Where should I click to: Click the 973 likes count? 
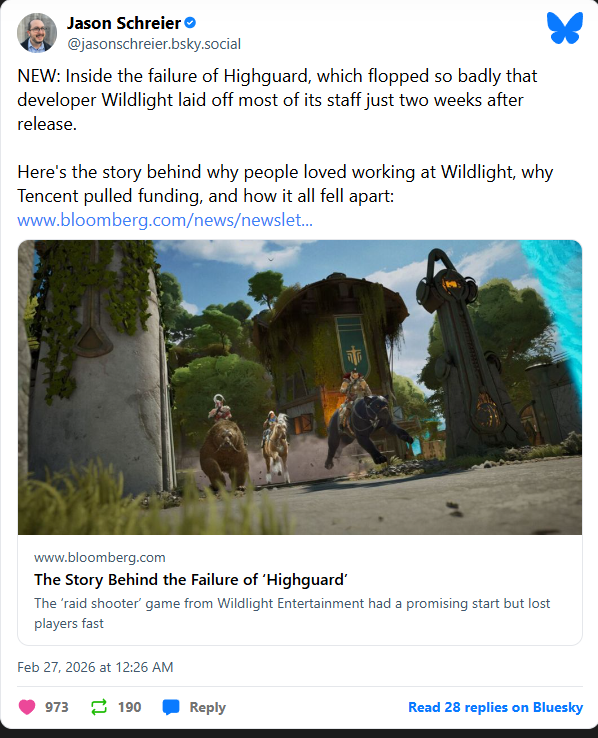[56, 707]
